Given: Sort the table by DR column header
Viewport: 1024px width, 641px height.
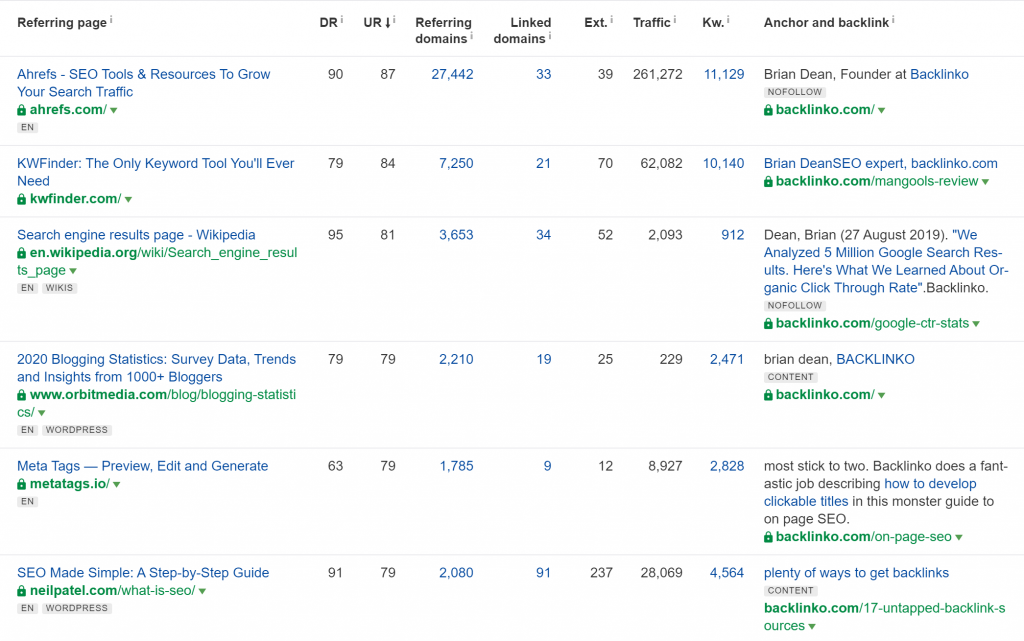Looking at the screenshot, I should tap(328, 23).
